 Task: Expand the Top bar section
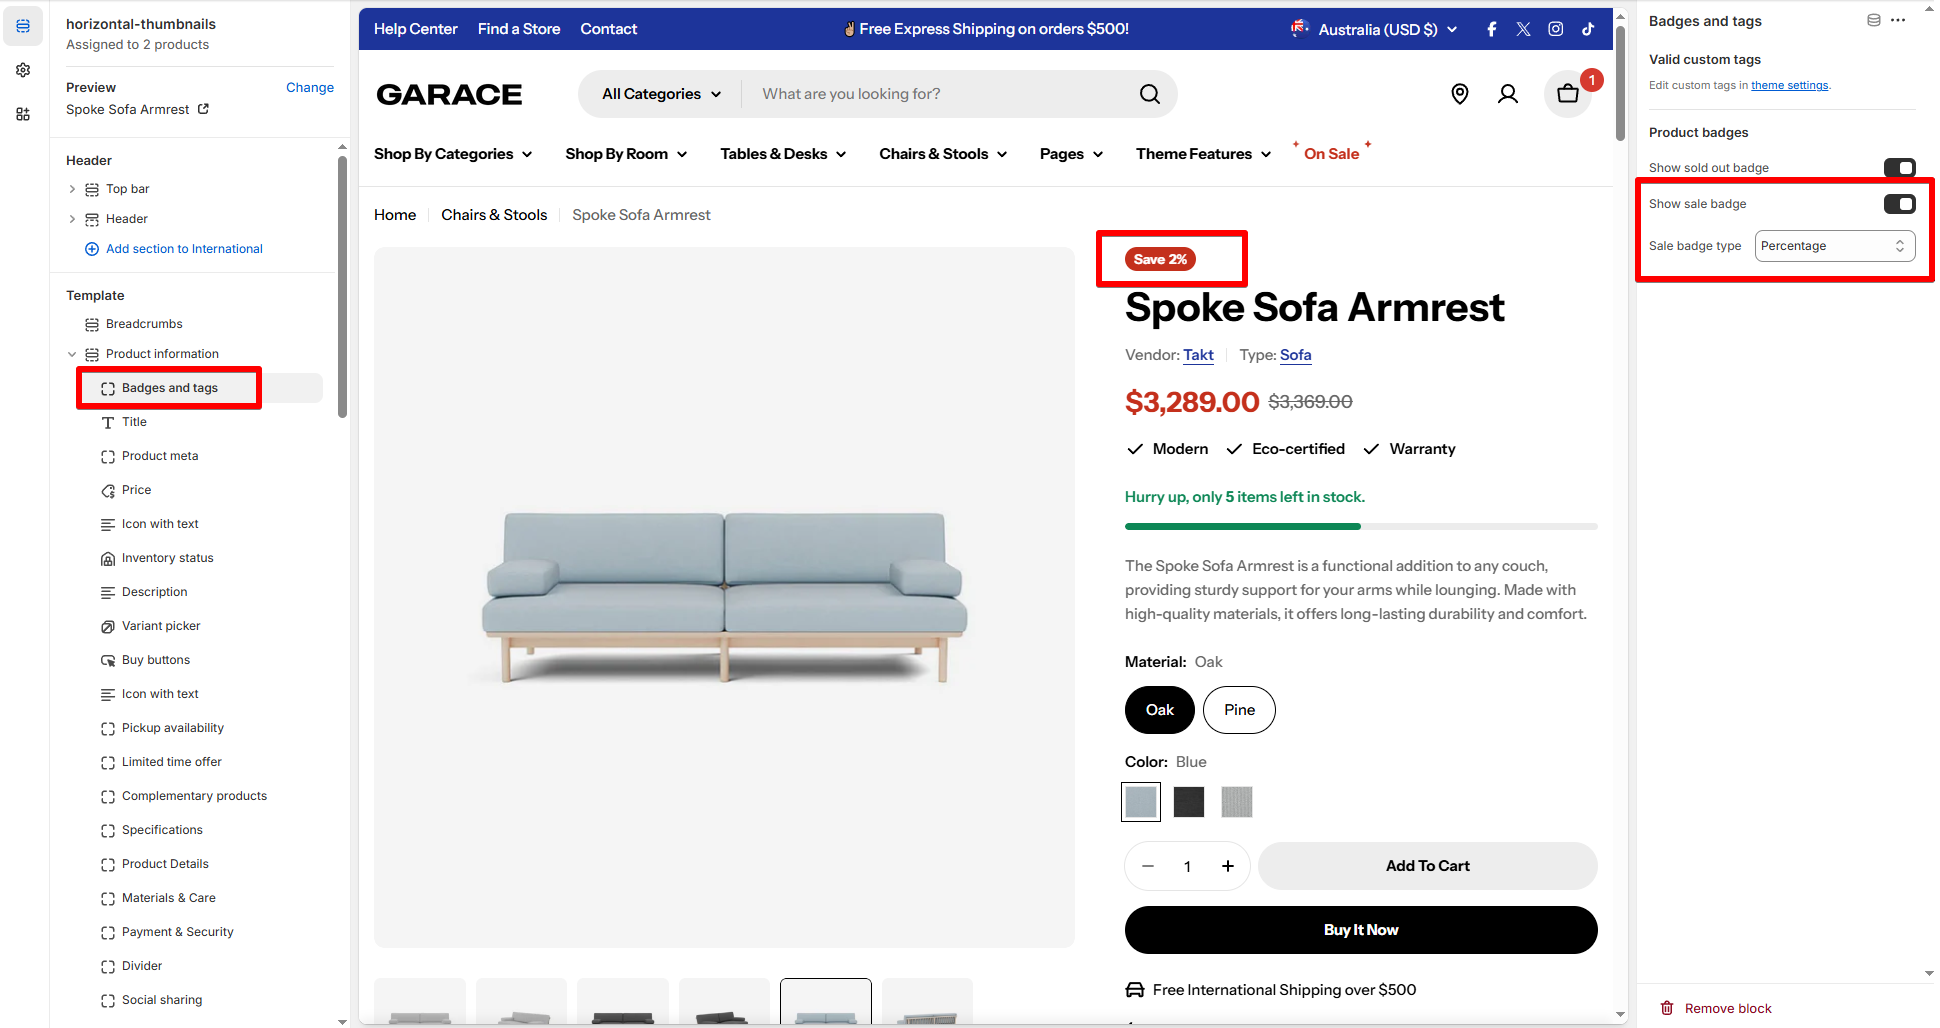click(x=72, y=189)
